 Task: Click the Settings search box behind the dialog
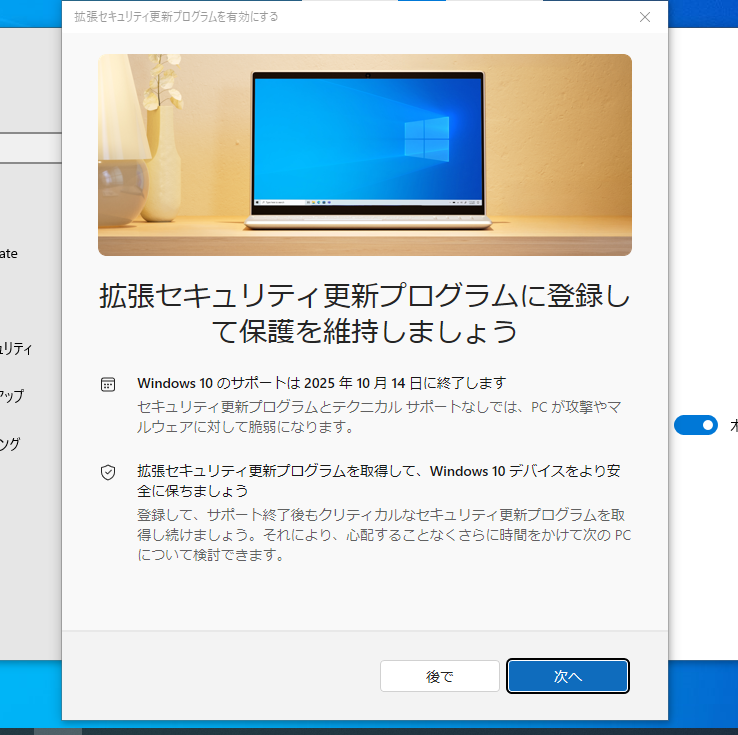tap(30, 147)
